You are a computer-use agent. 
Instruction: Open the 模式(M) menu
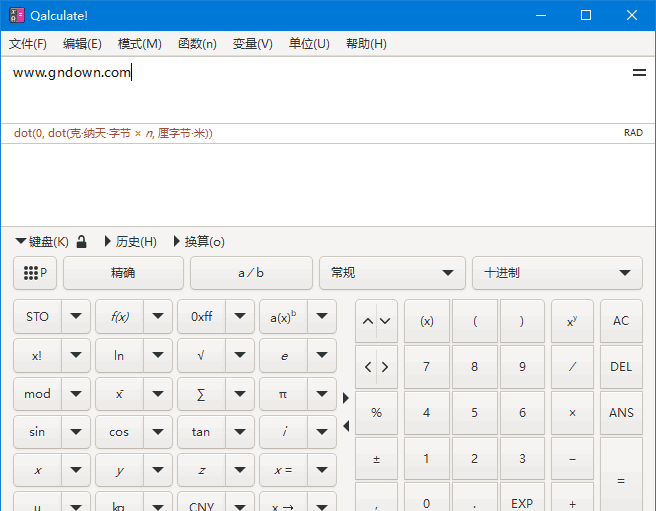click(139, 44)
